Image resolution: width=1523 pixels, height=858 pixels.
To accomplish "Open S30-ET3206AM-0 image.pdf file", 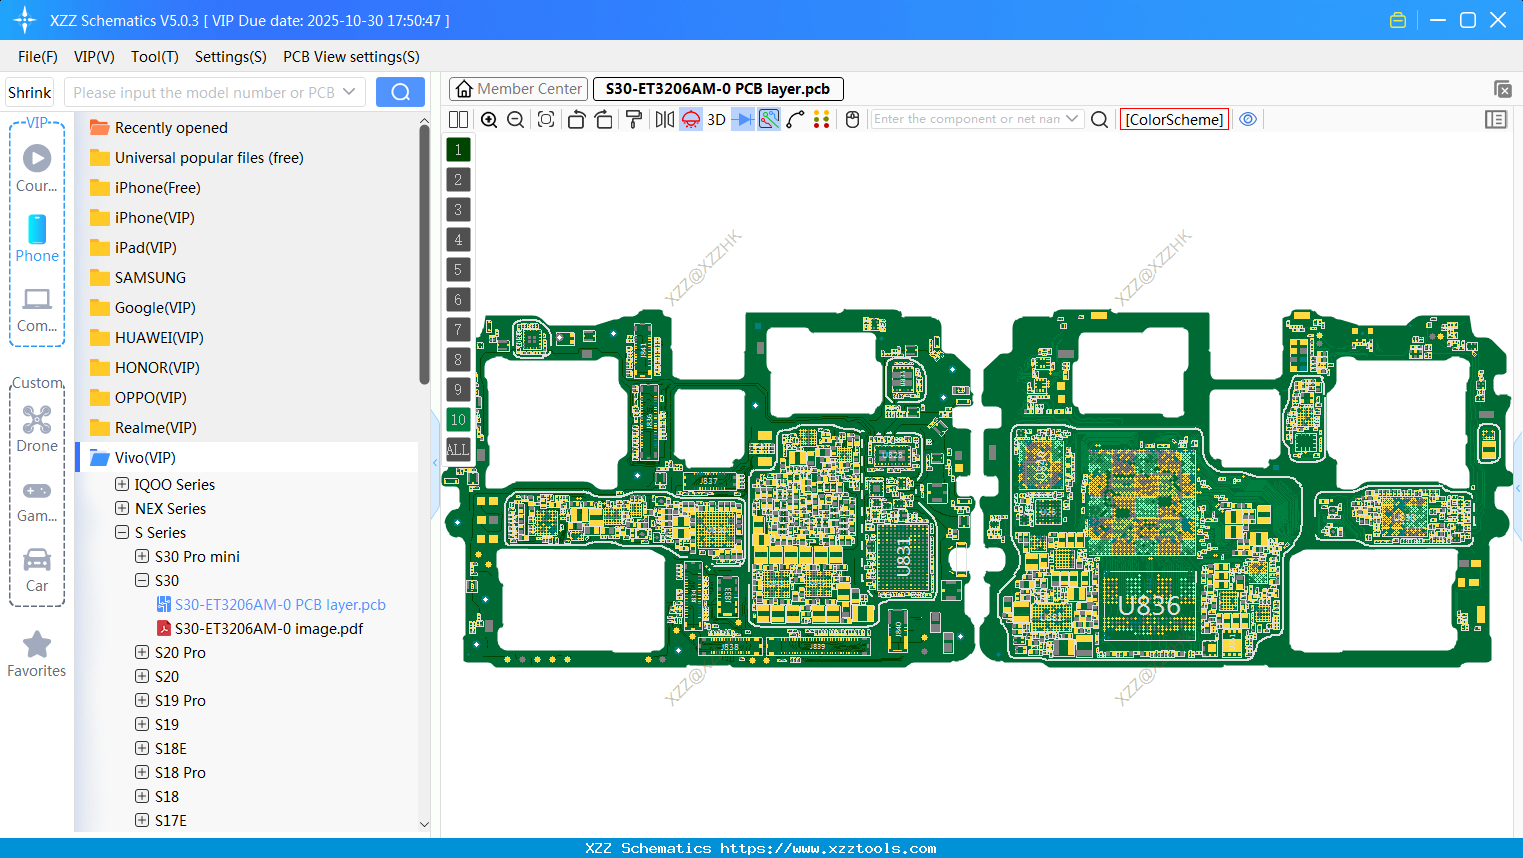I will pyautogui.click(x=268, y=628).
